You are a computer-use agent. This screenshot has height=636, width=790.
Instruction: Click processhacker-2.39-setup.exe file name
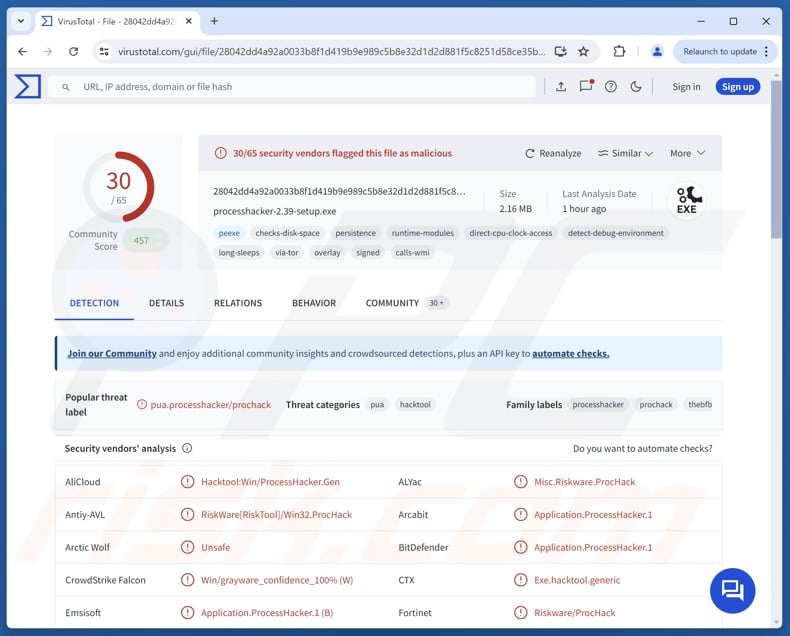275,211
